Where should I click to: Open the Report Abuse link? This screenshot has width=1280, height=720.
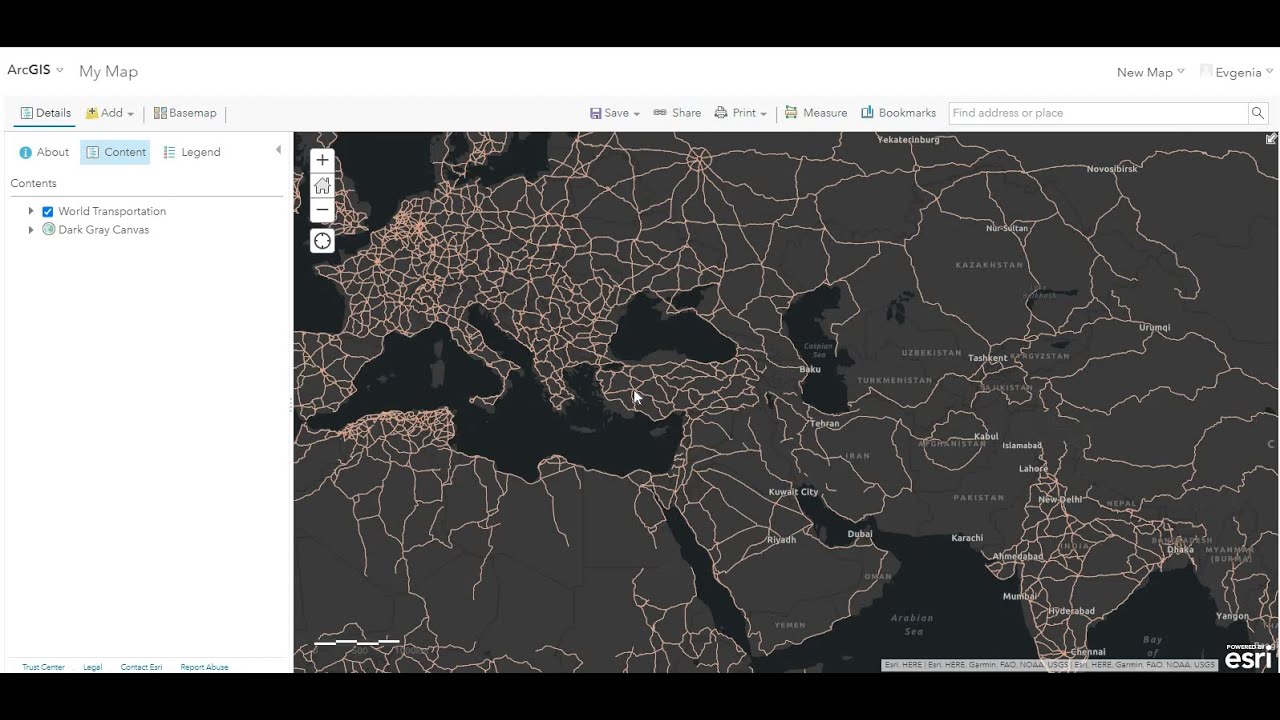(204, 667)
